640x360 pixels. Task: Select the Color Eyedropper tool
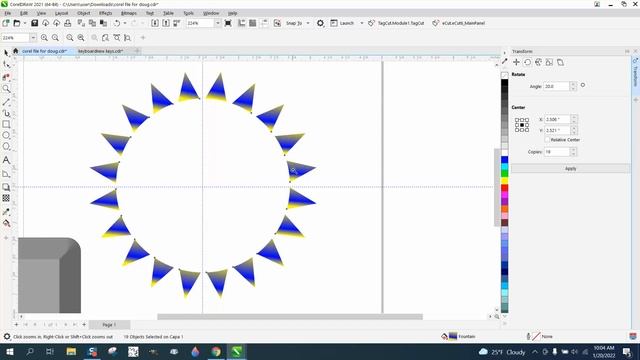coord(6,212)
